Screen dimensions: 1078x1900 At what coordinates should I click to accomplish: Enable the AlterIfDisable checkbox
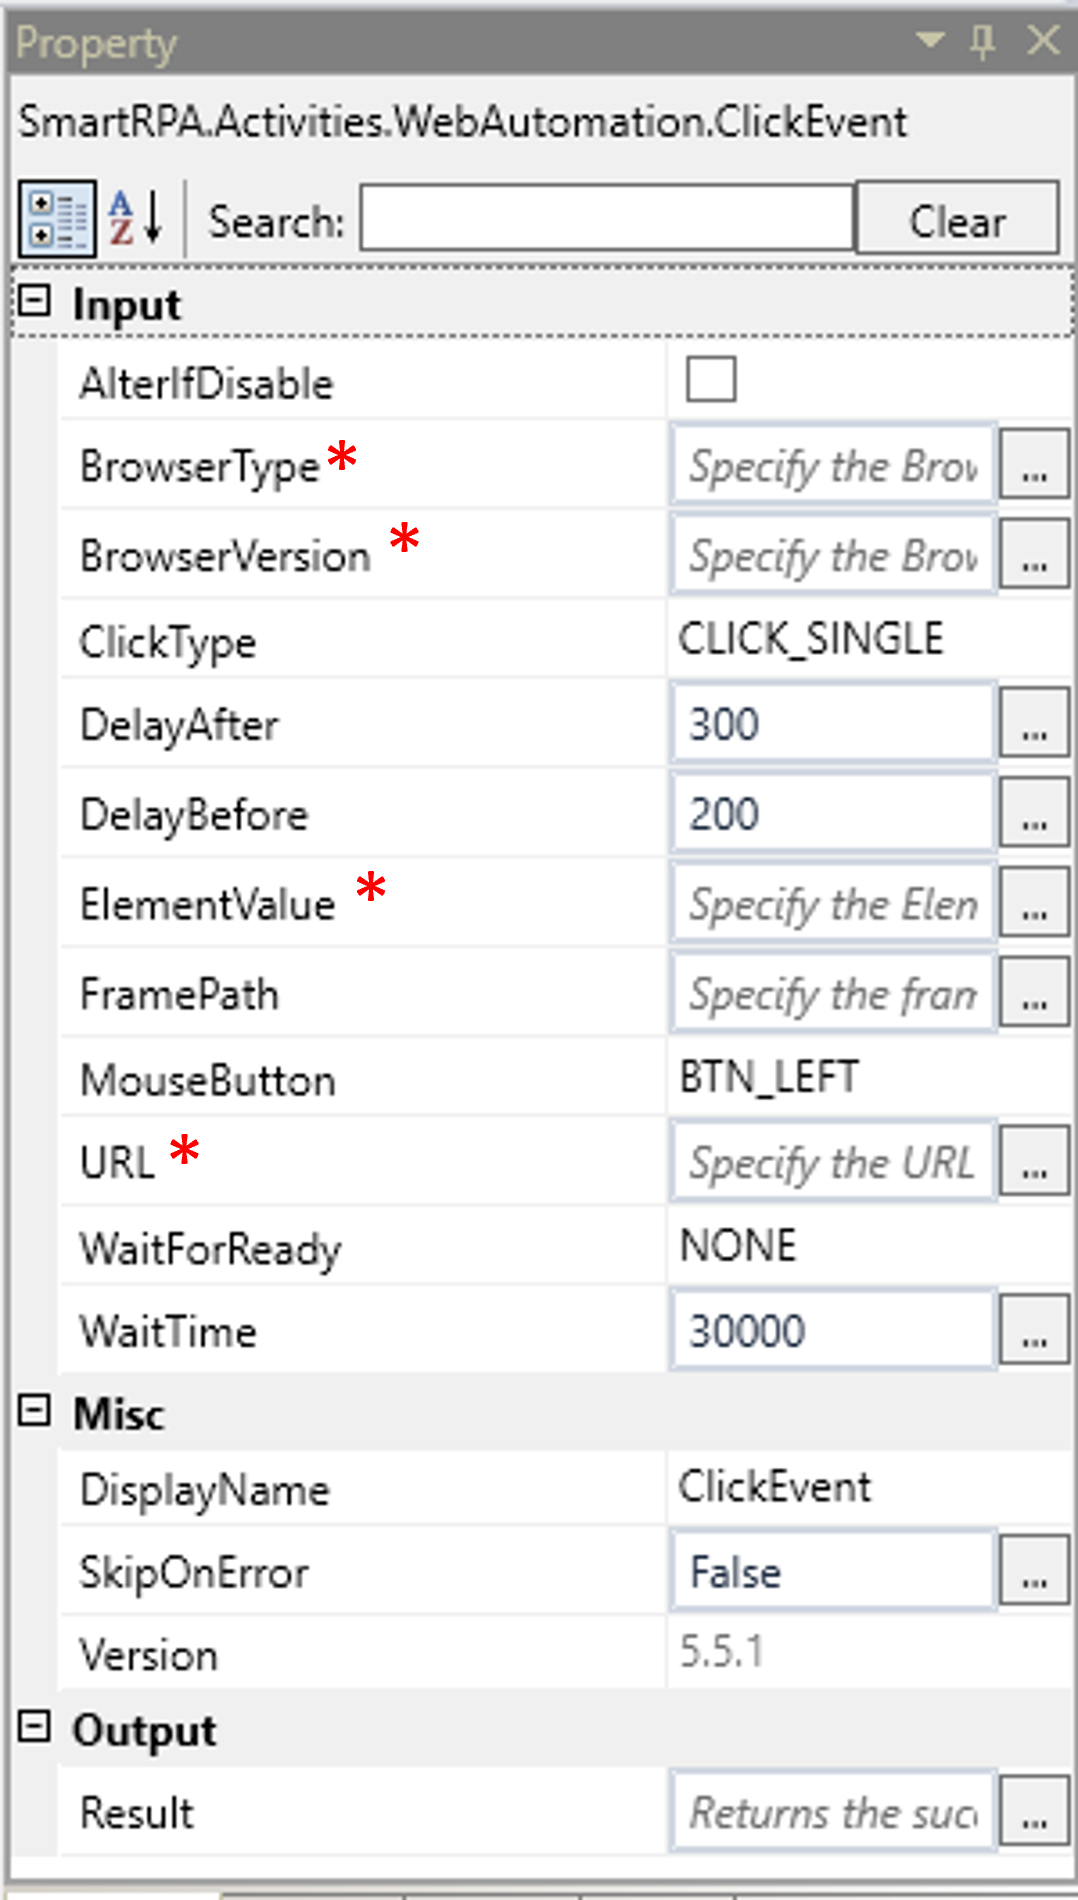(711, 380)
